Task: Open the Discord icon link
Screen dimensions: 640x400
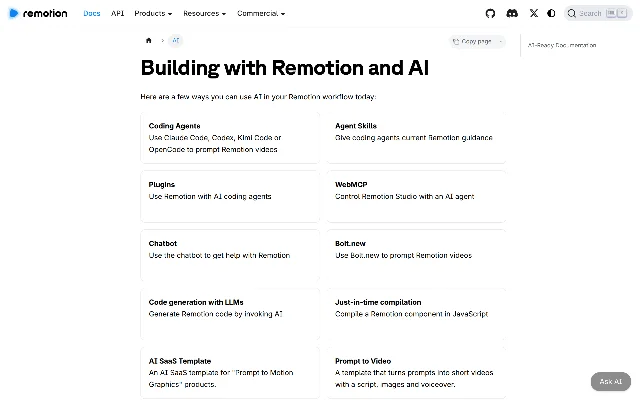Action: point(512,13)
